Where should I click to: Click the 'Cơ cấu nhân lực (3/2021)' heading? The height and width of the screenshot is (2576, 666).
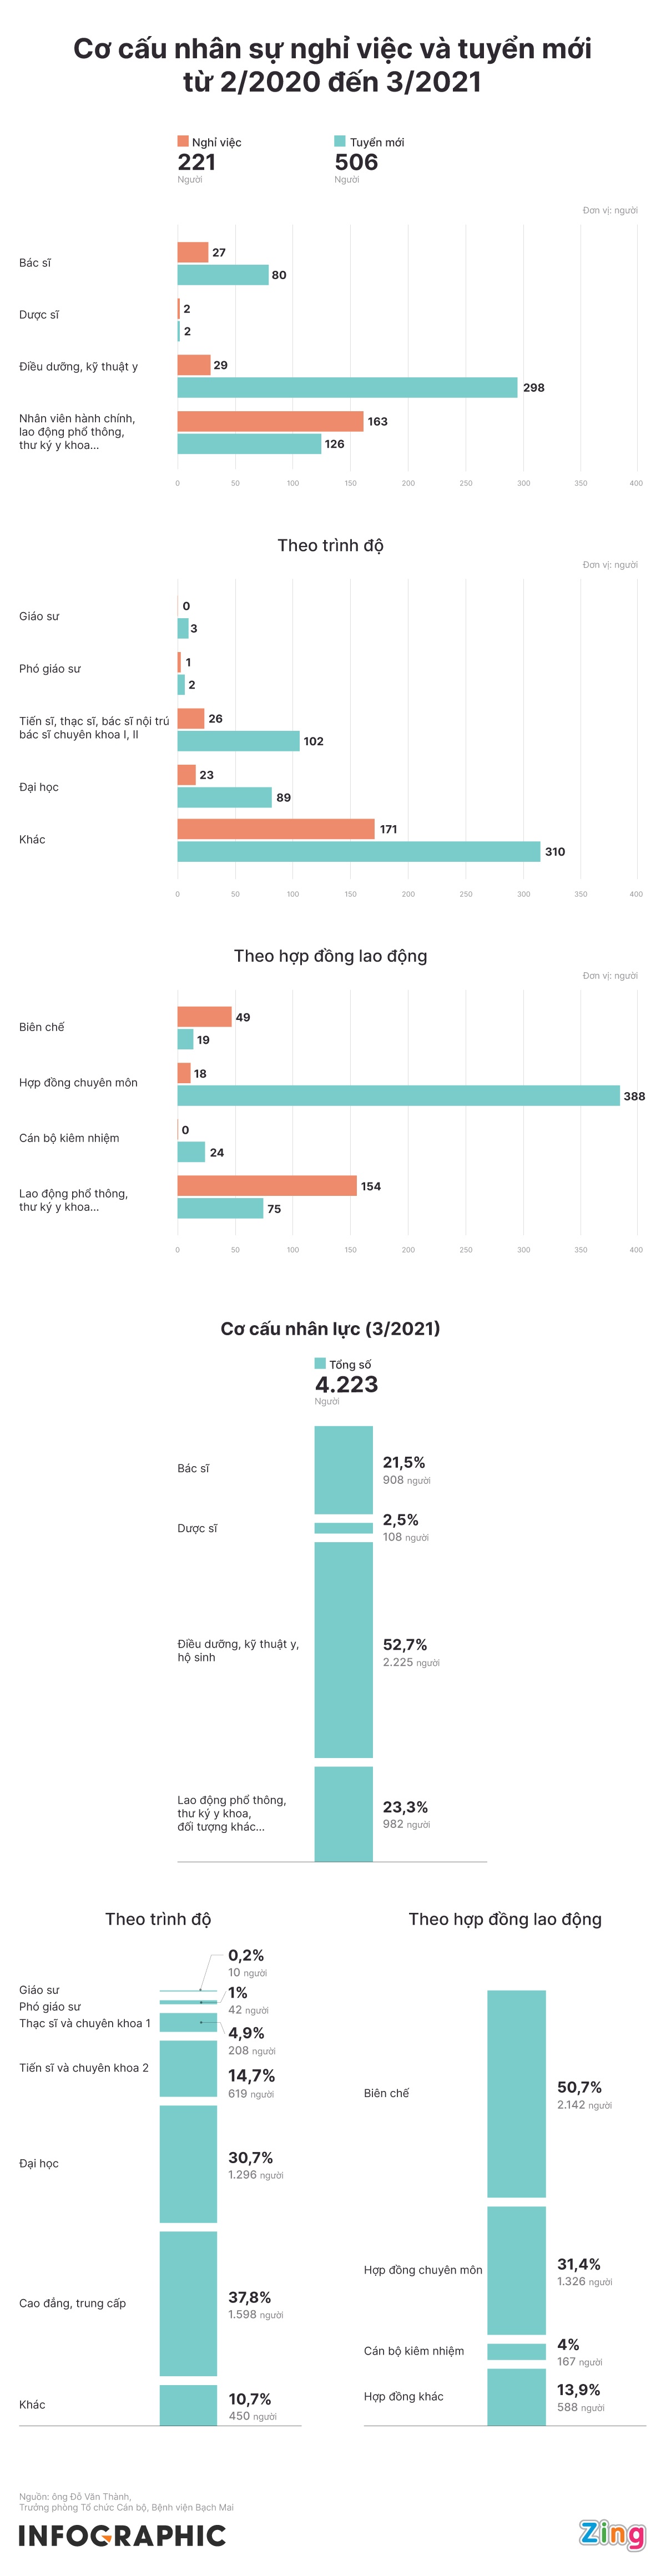330,1328
